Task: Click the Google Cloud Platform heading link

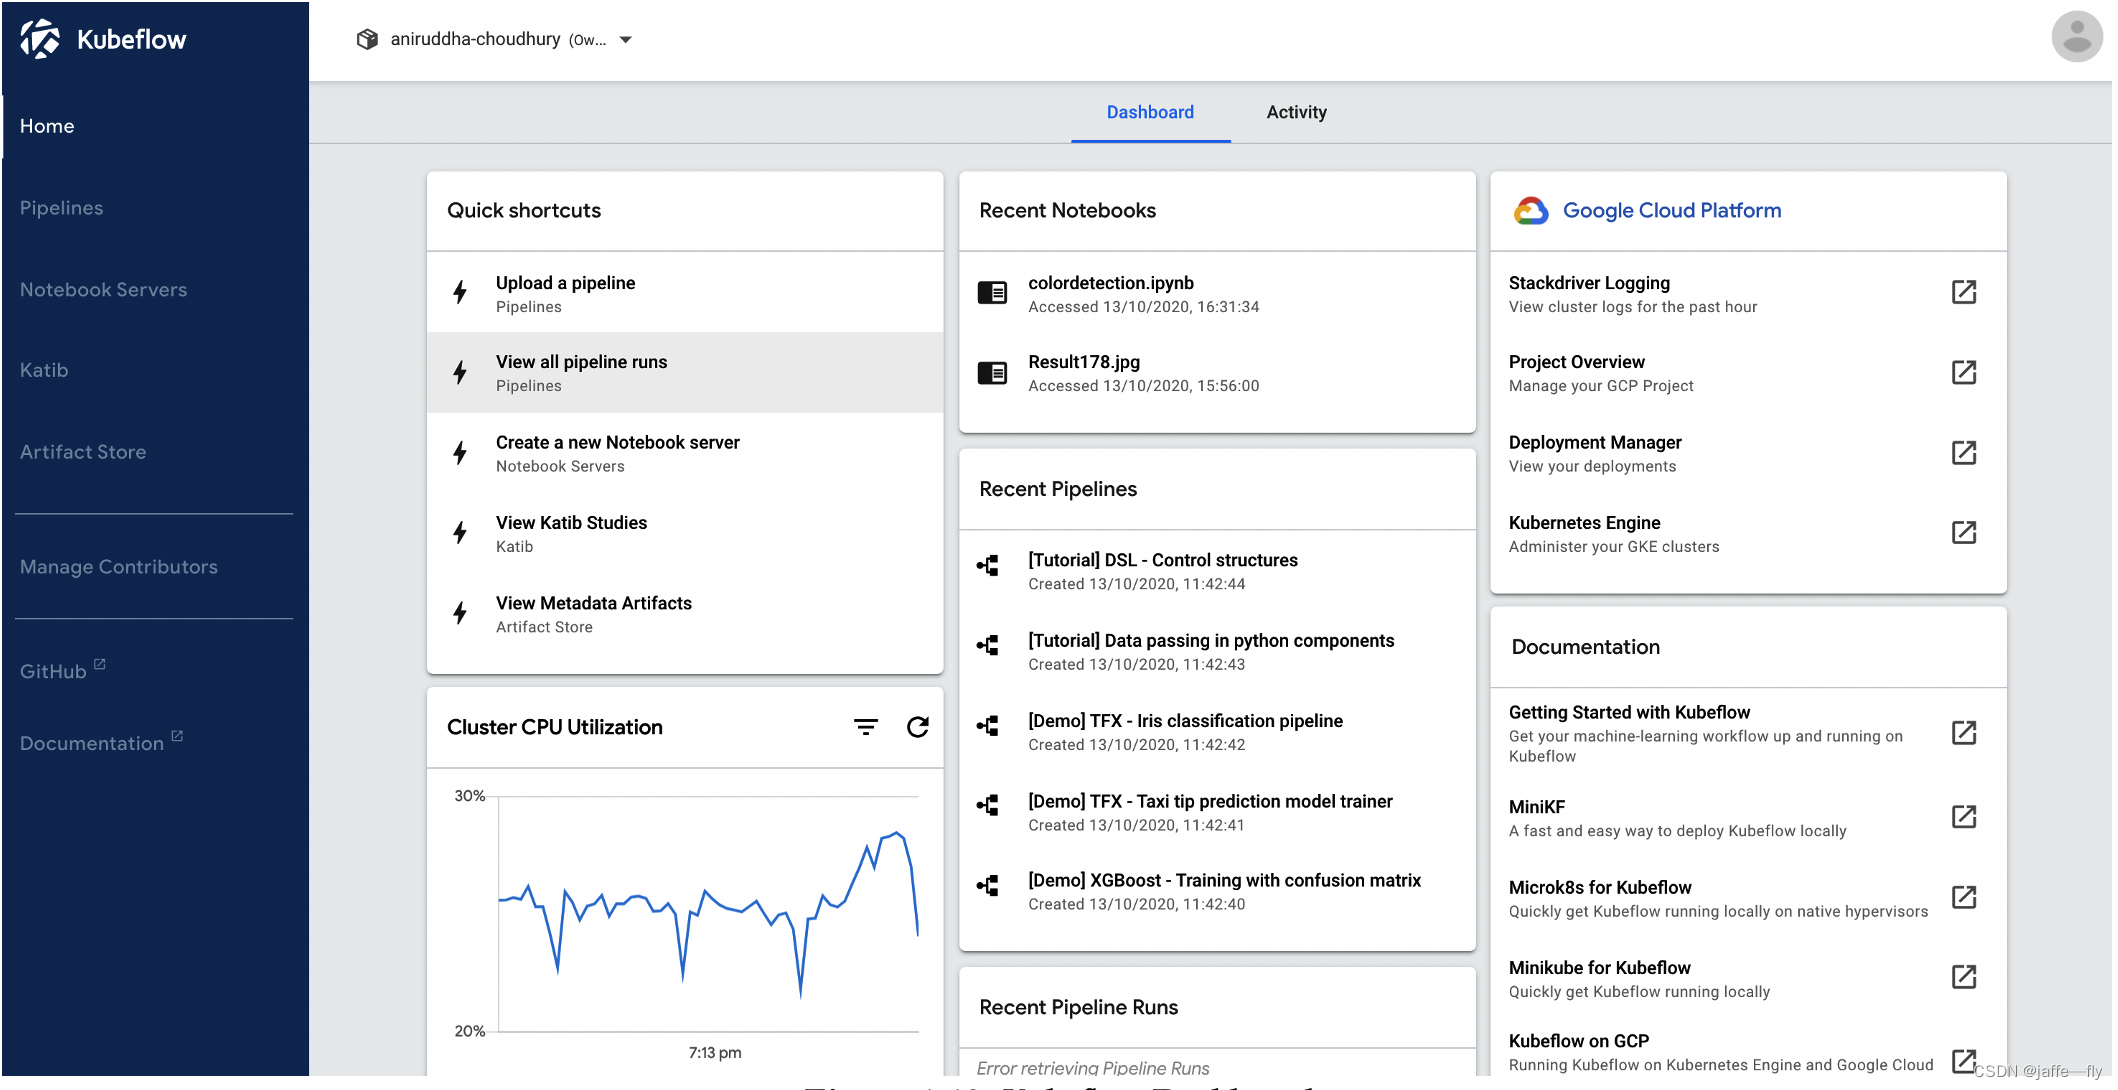Action: pos(1672,210)
